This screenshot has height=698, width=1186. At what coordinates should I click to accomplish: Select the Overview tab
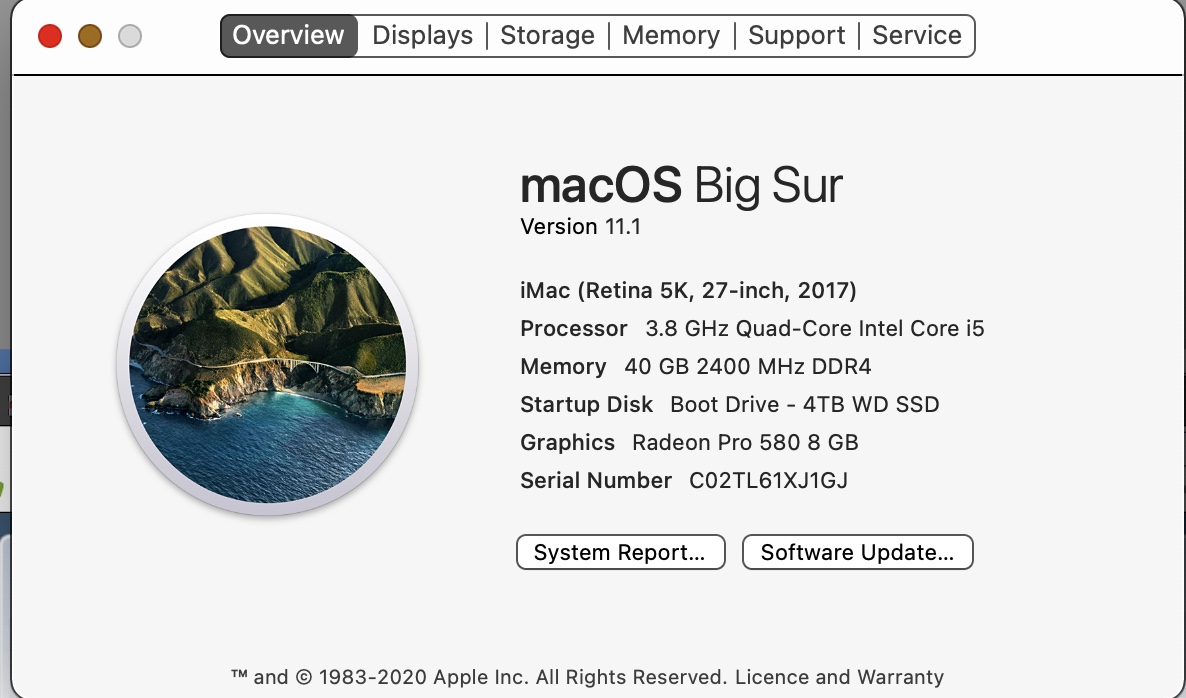pos(288,36)
